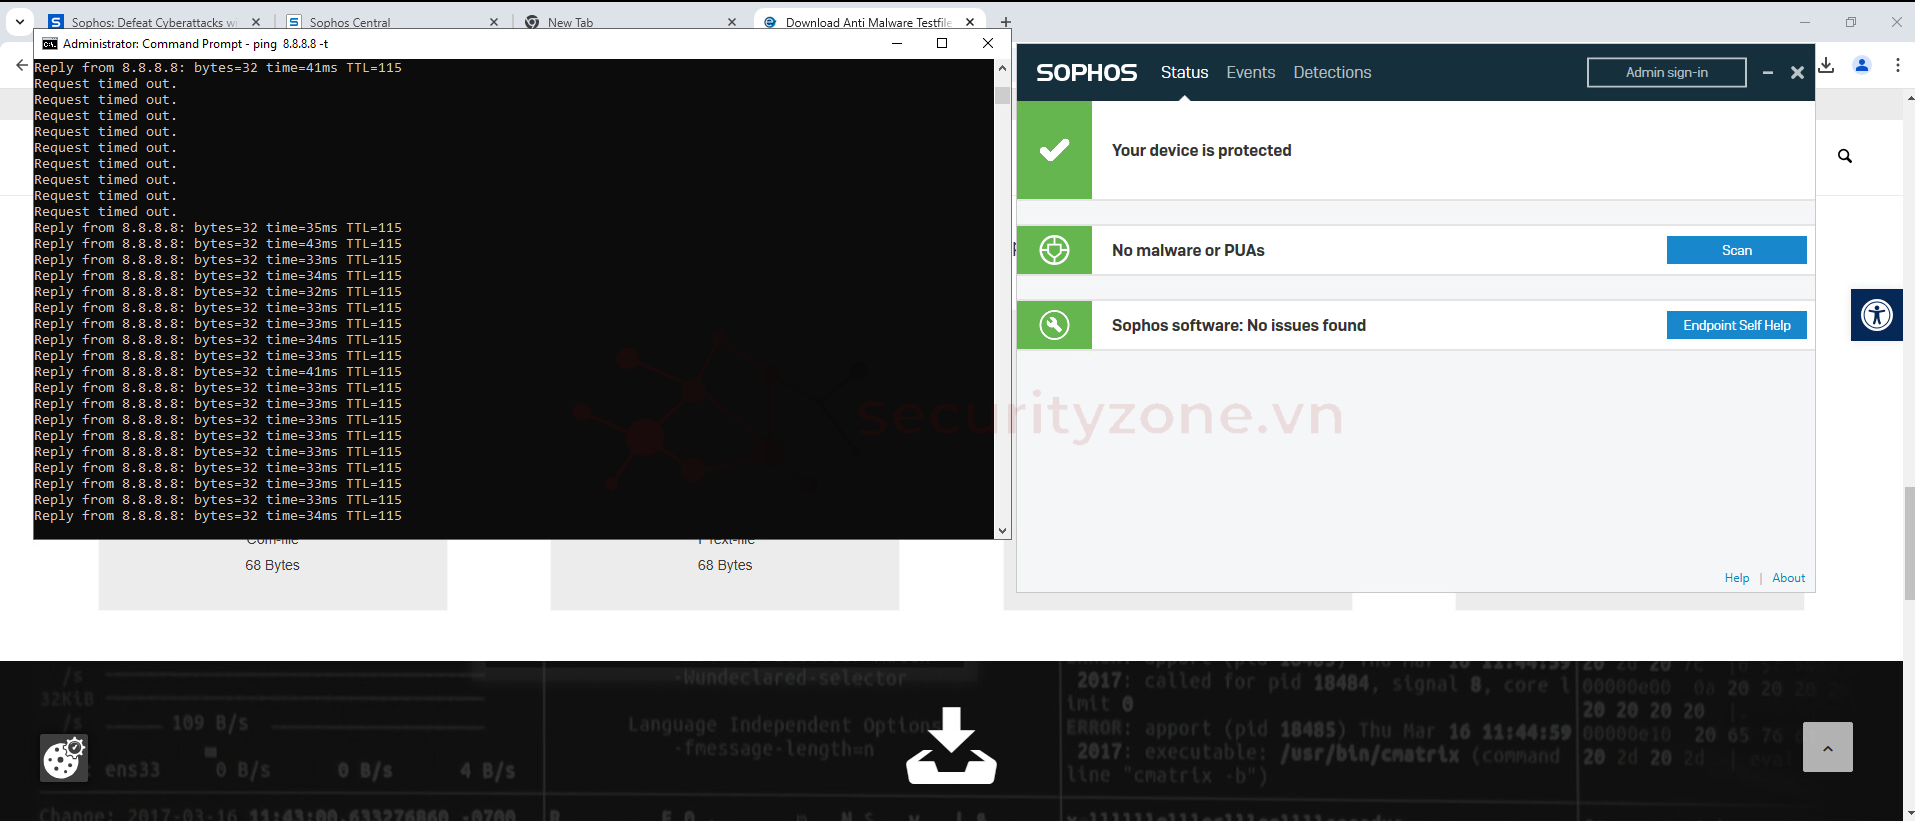The height and width of the screenshot is (821, 1915).
Task: Maximize the Command Prompt window
Action: click(x=942, y=43)
